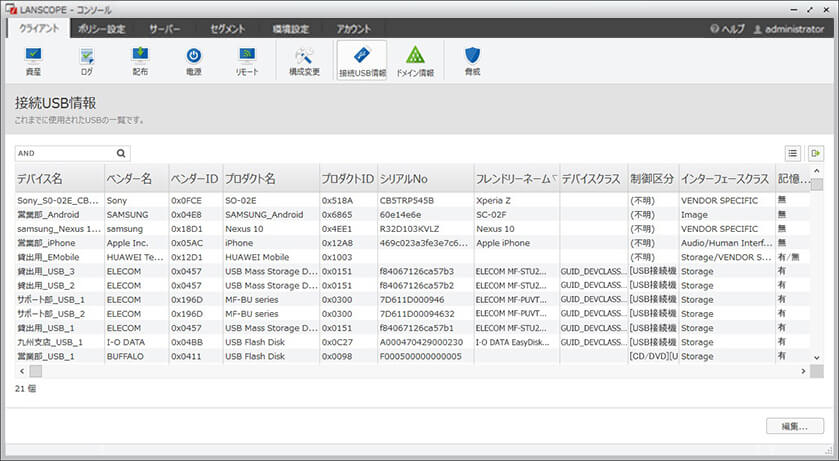Open the 資産 assets icon
The height and width of the screenshot is (461, 839).
pyautogui.click(x=33, y=60)
